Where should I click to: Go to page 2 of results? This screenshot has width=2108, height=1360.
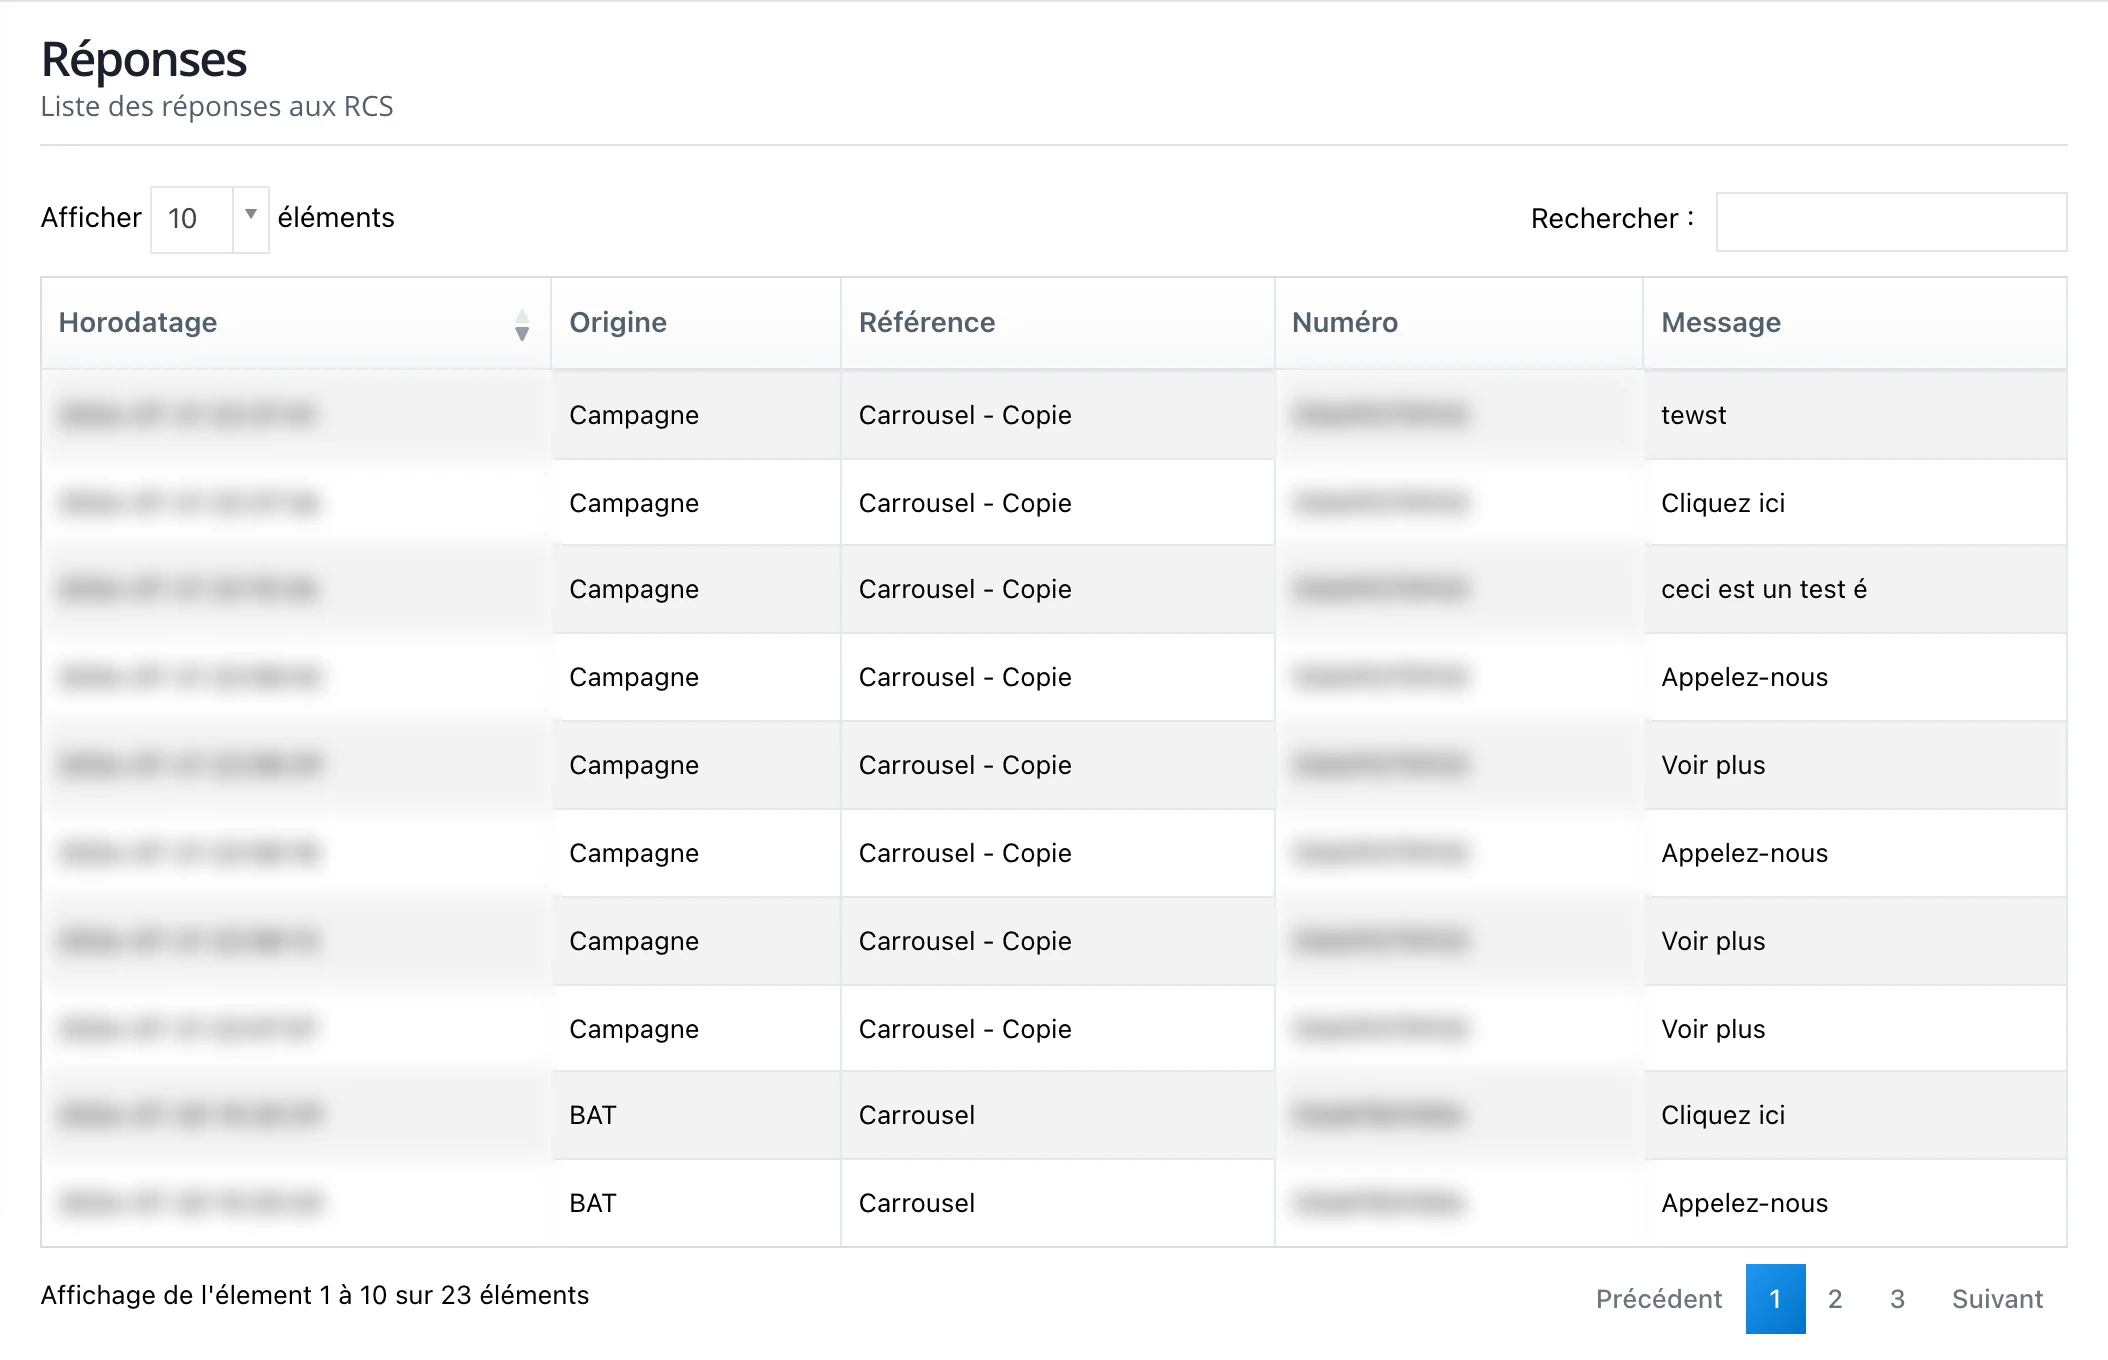click(x=1835, y=1299)
